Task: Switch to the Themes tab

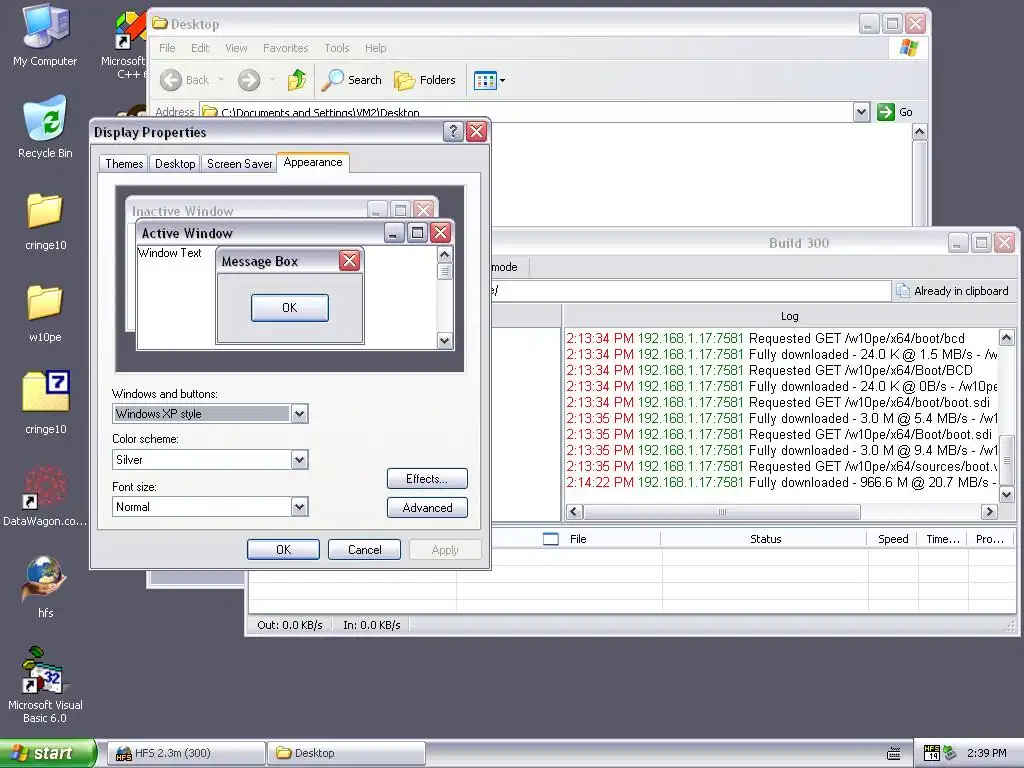Action: point(124,163)
